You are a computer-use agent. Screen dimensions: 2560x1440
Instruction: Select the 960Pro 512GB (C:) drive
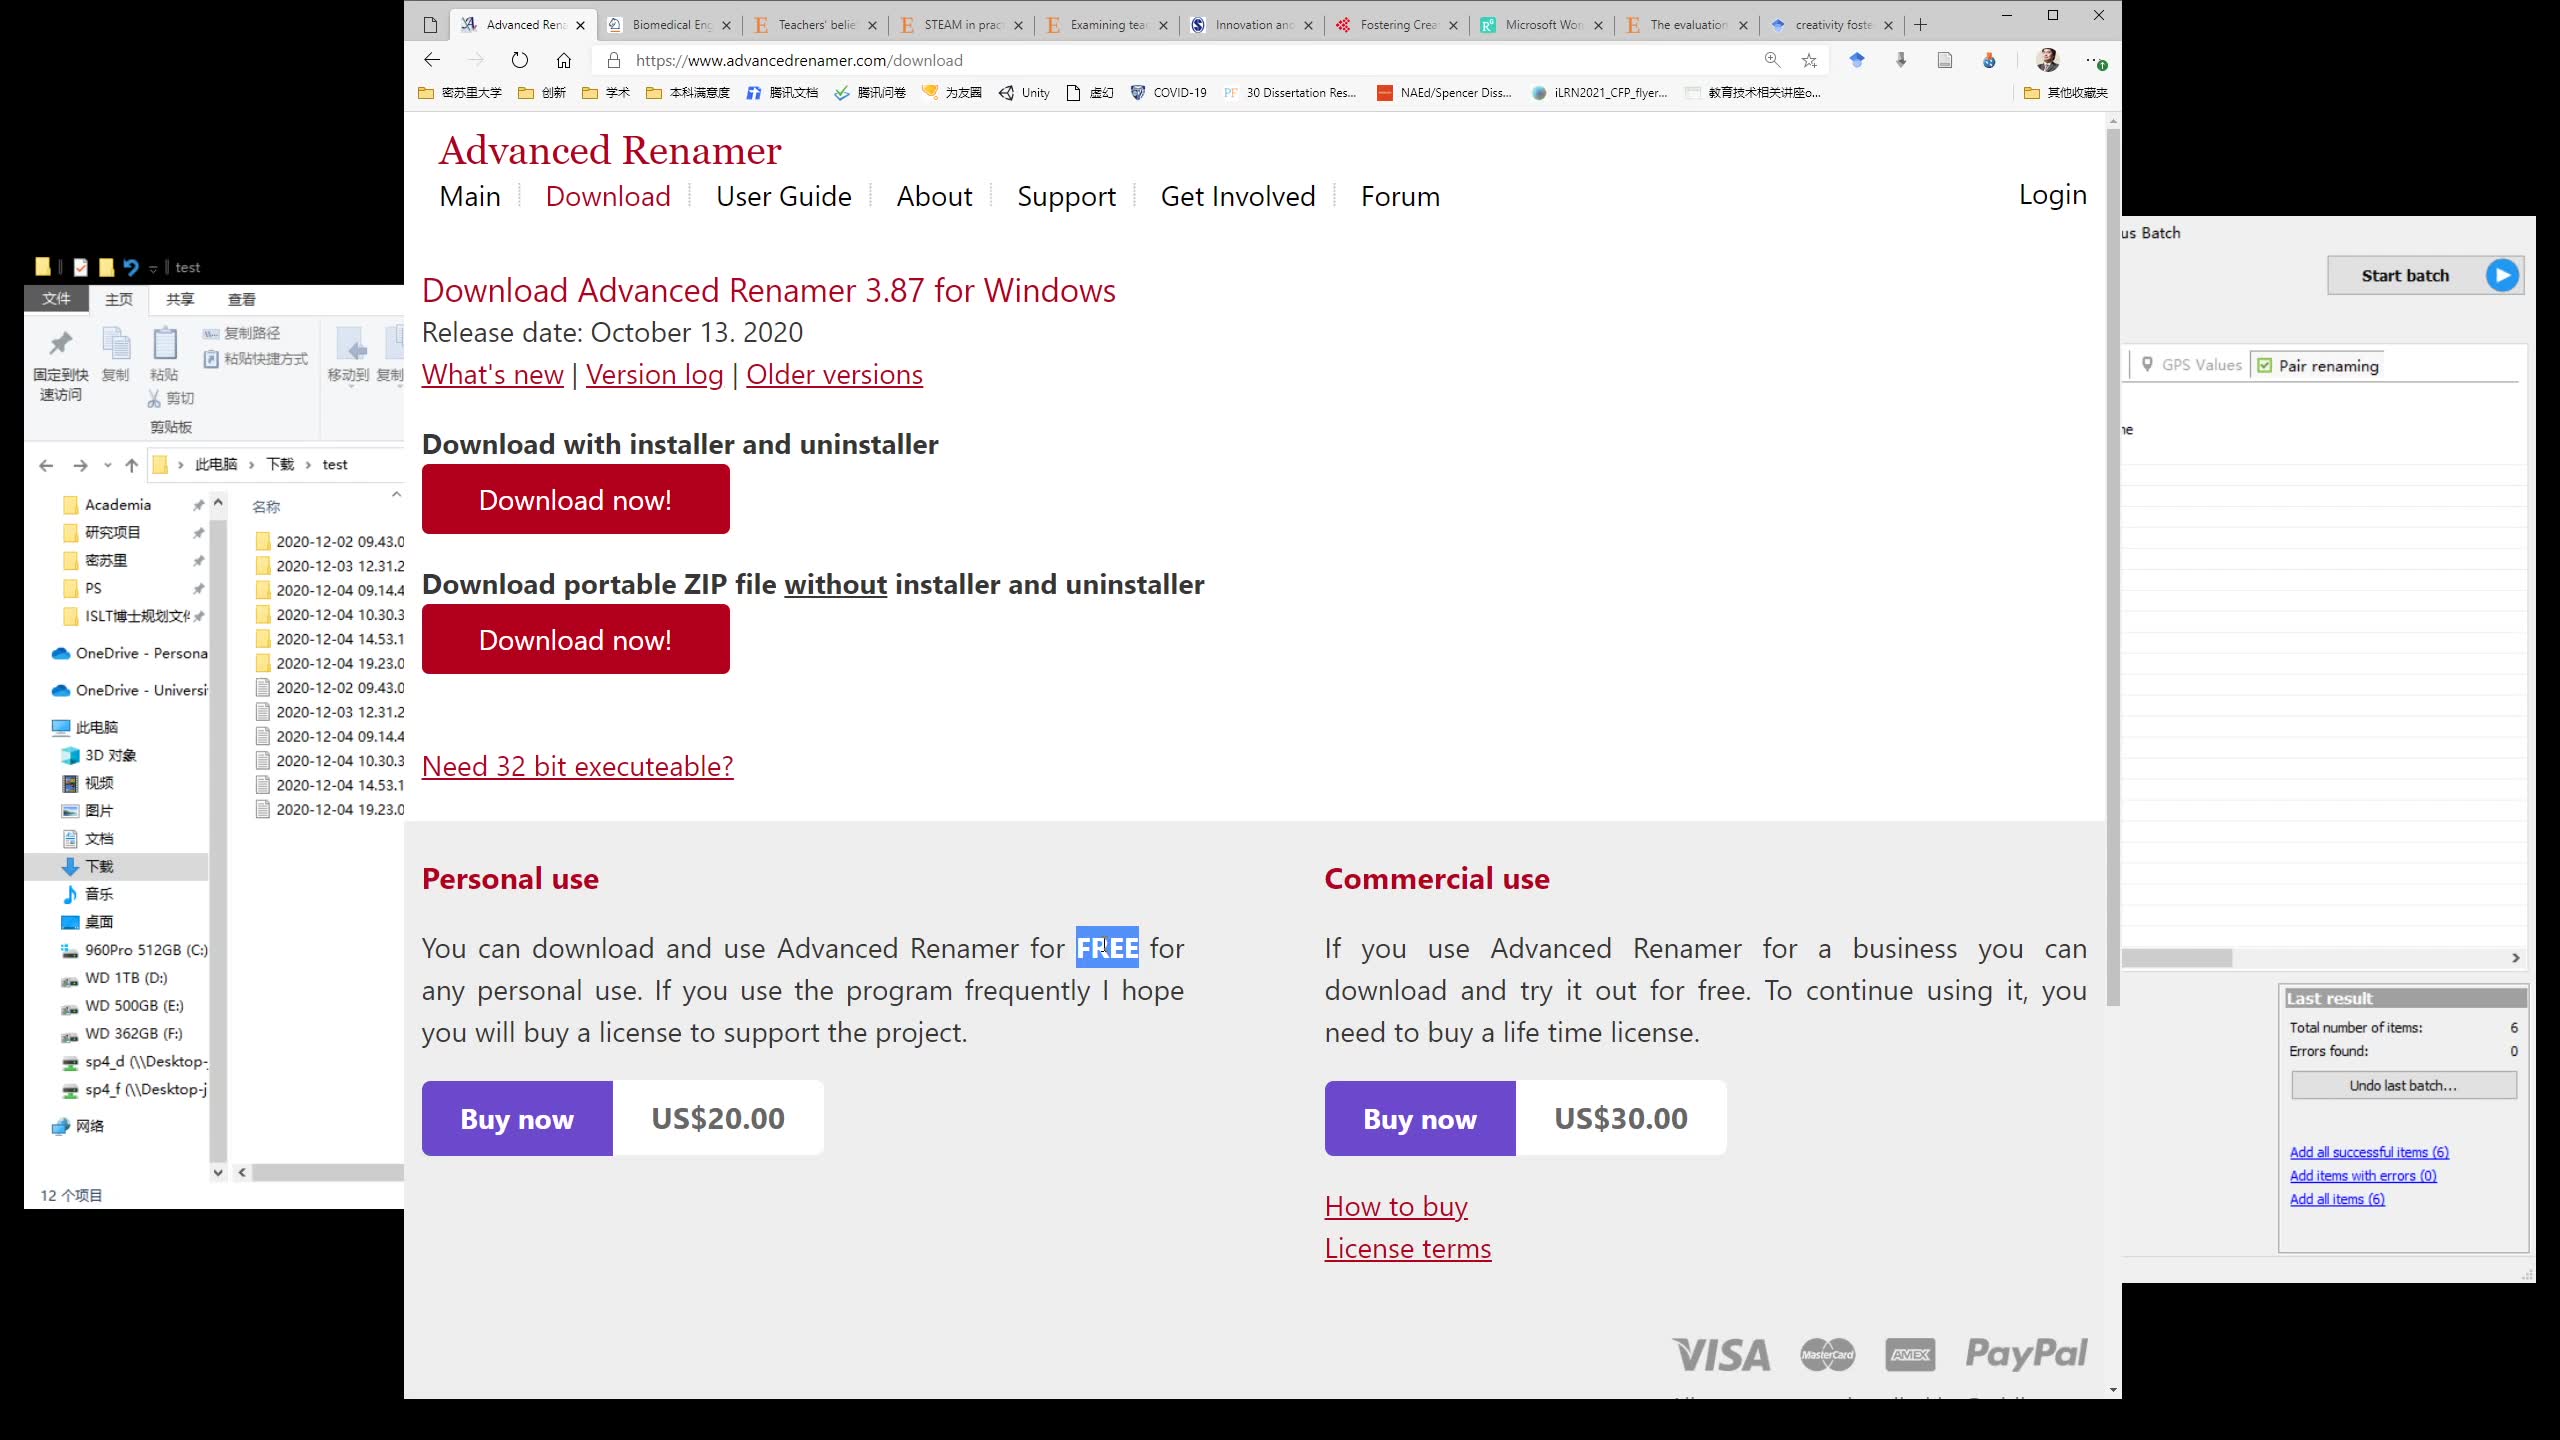[146, 950]
